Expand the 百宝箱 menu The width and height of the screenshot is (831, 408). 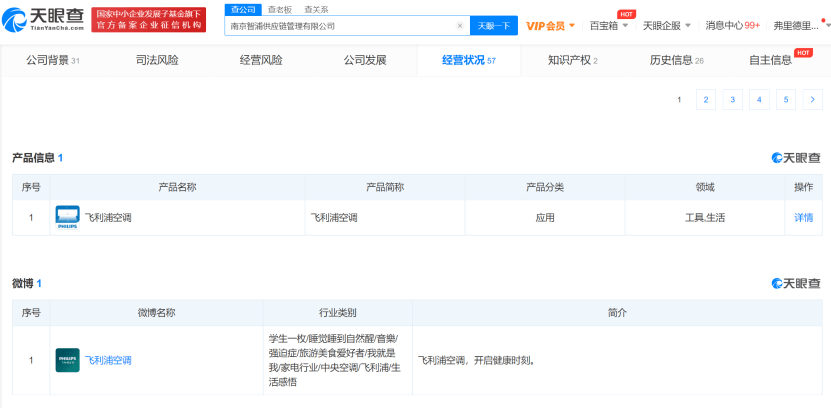(608, 25)
